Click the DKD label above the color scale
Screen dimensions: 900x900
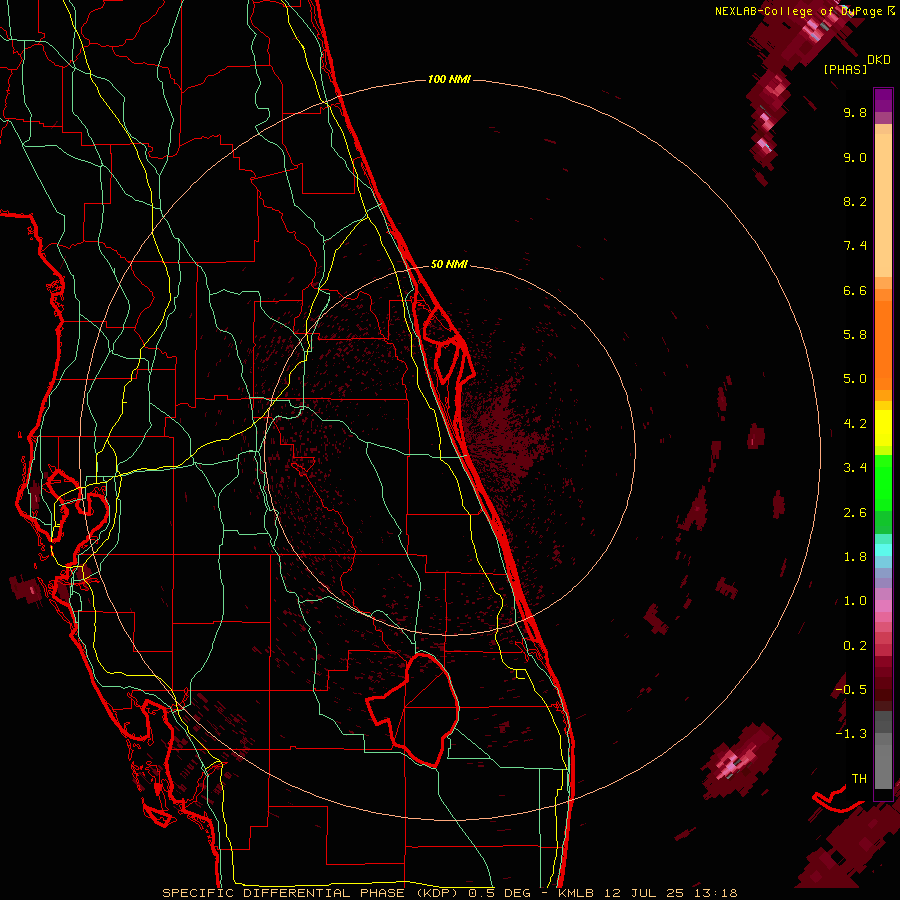tap(879, 60)
